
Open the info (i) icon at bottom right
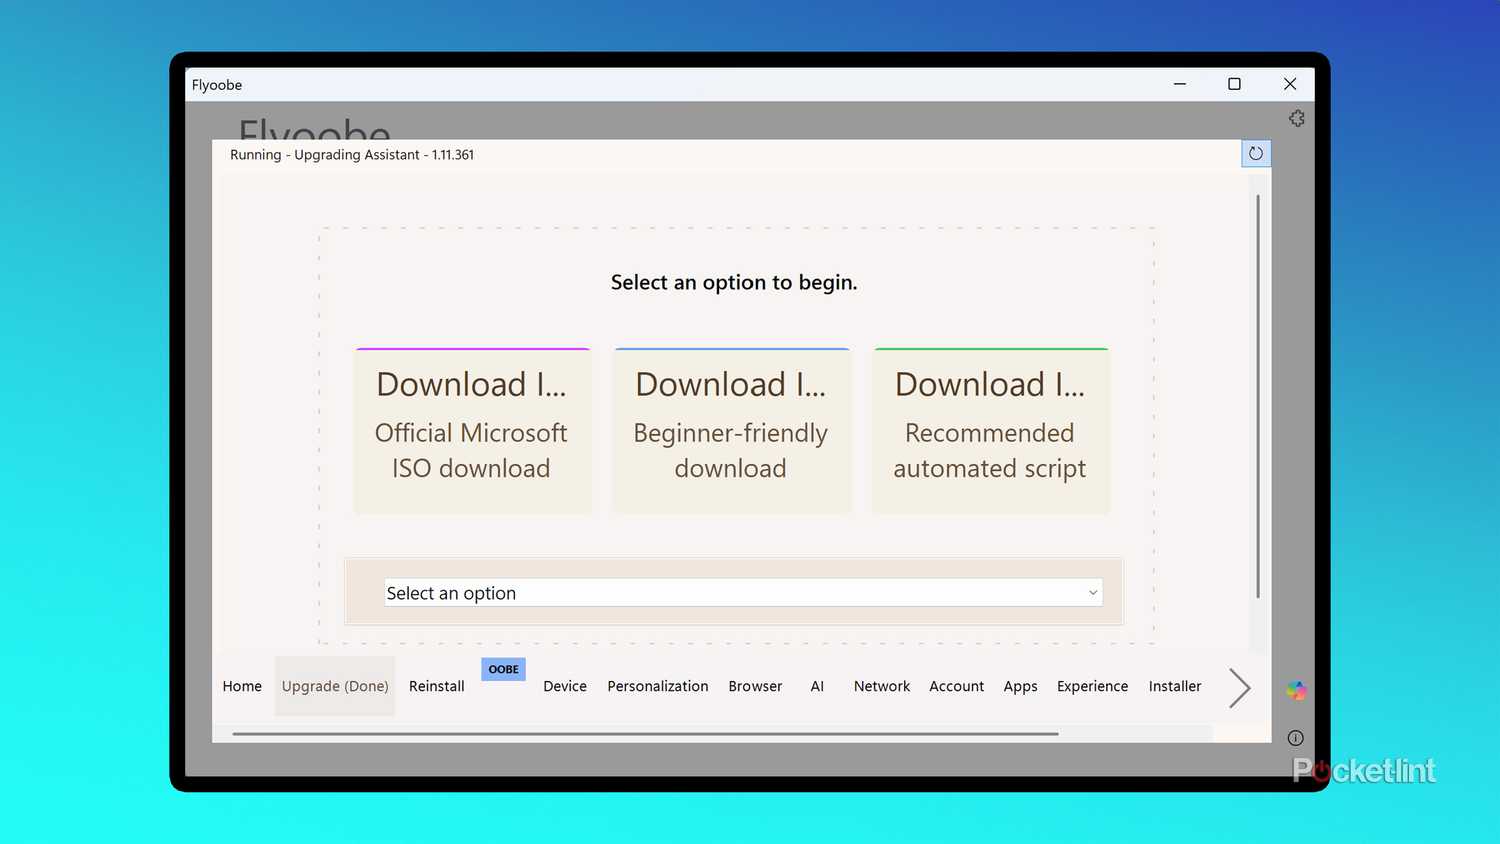[1294, 737]
